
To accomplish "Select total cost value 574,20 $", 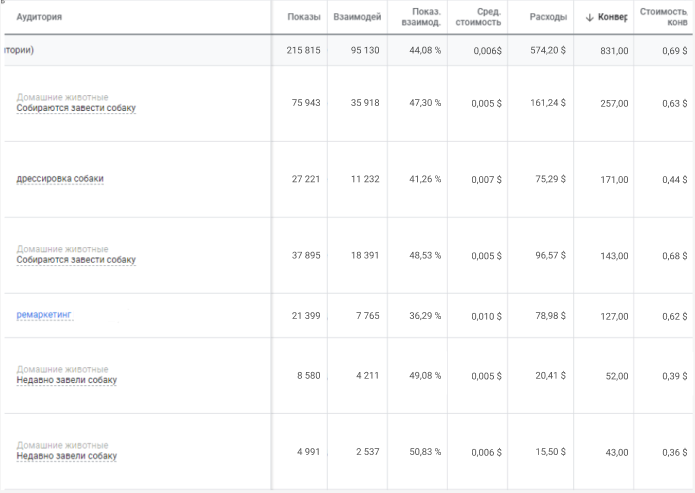I will (x=548, y=50).
